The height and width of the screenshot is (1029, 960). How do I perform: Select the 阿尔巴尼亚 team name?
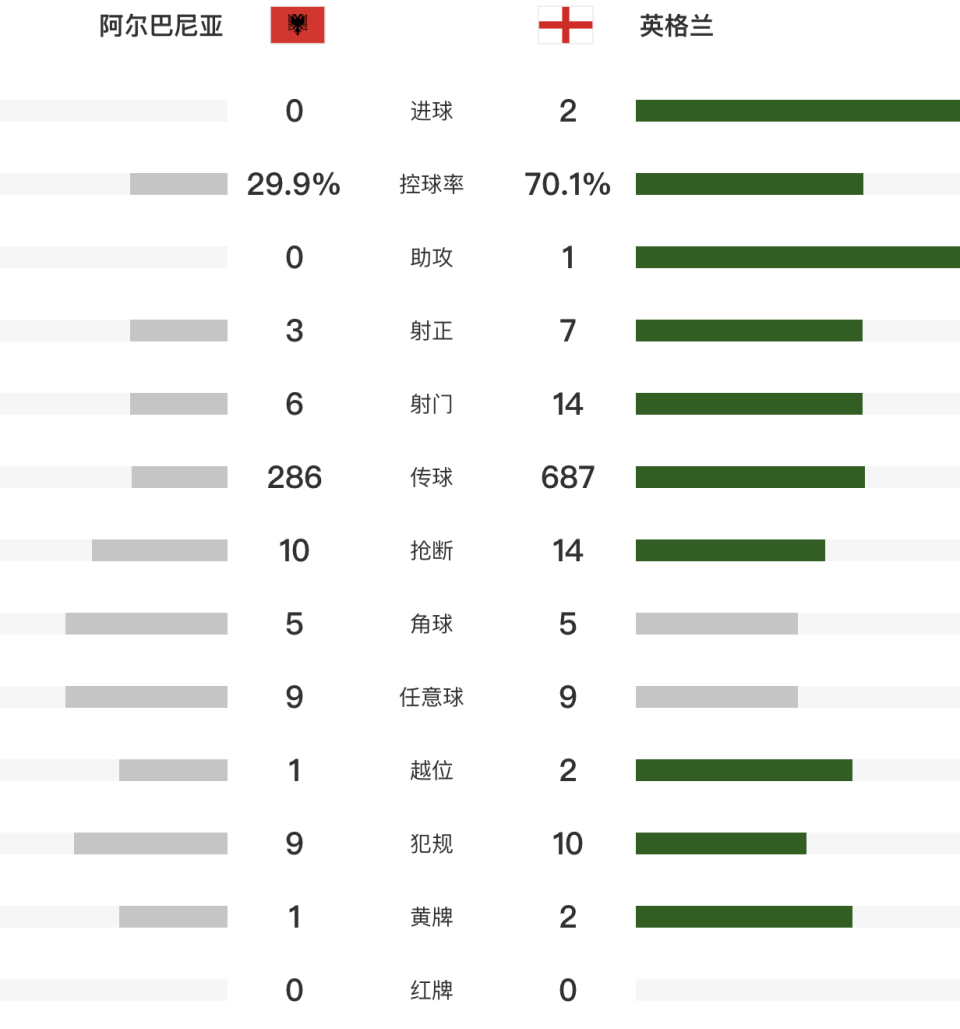(161, 26)
